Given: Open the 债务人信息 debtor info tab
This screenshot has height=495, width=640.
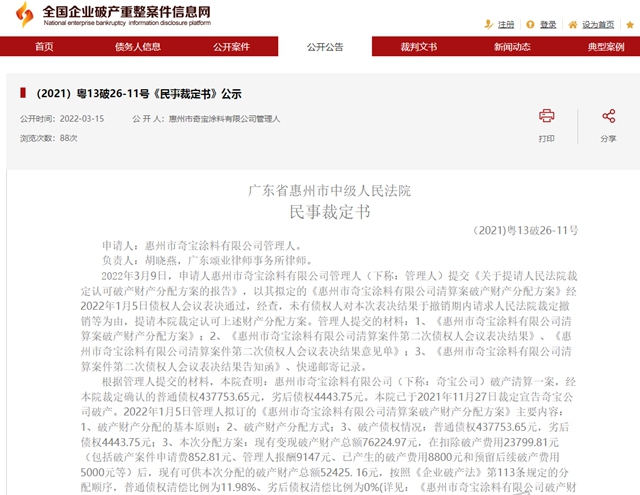Looking at the screenshot, I should 138,47.
